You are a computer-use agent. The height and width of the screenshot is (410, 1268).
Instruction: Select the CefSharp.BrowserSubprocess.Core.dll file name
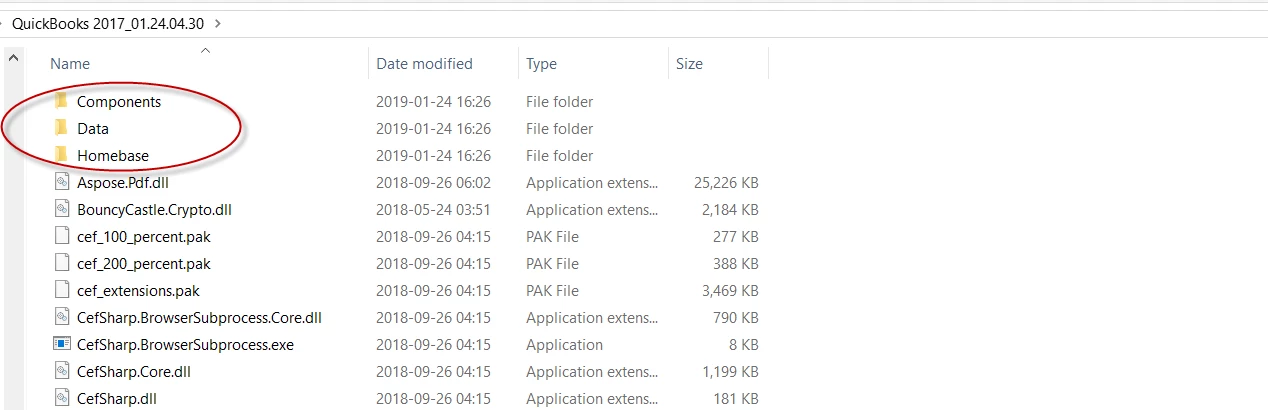(x=199, y=318)
